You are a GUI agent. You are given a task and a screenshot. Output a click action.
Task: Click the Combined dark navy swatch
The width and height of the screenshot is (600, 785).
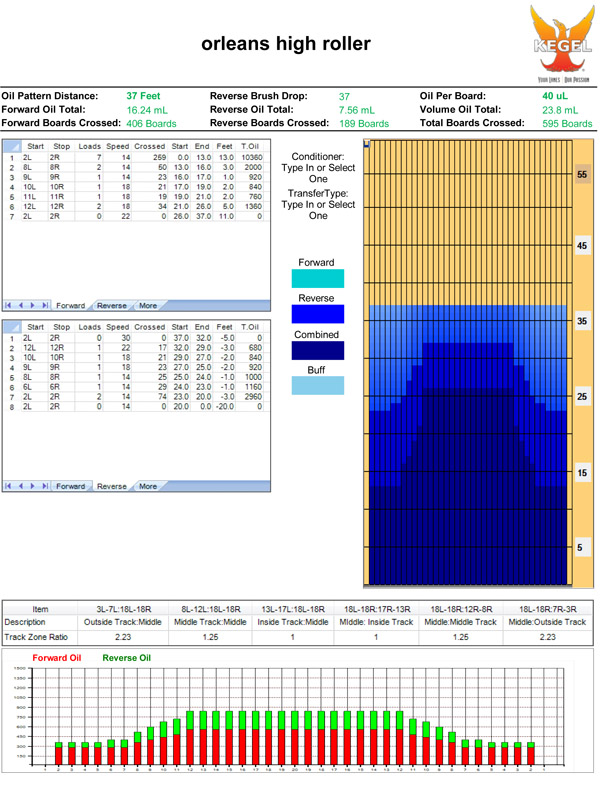[317, 350]
